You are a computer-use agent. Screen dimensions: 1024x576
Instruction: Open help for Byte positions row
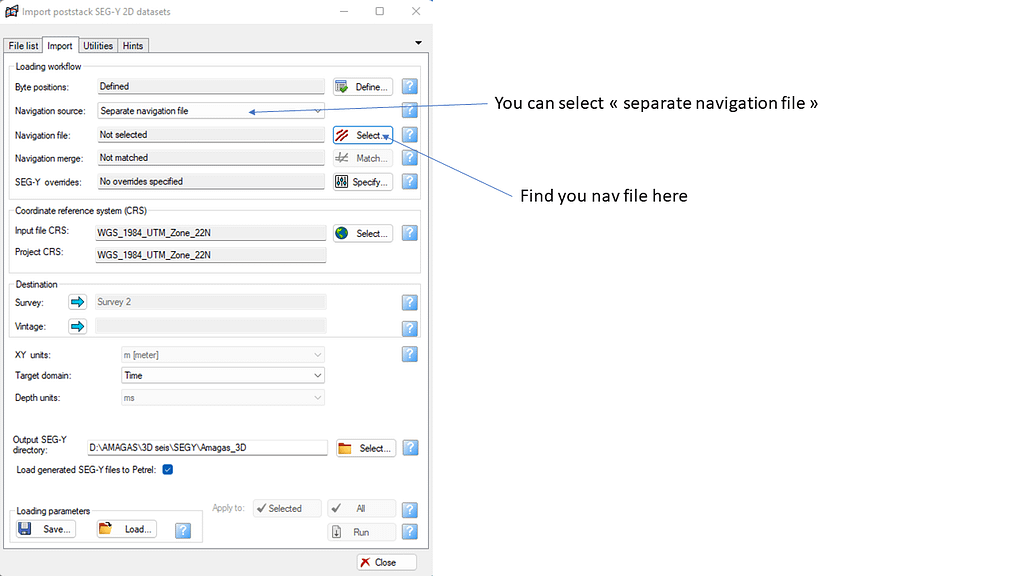[409, 87]
